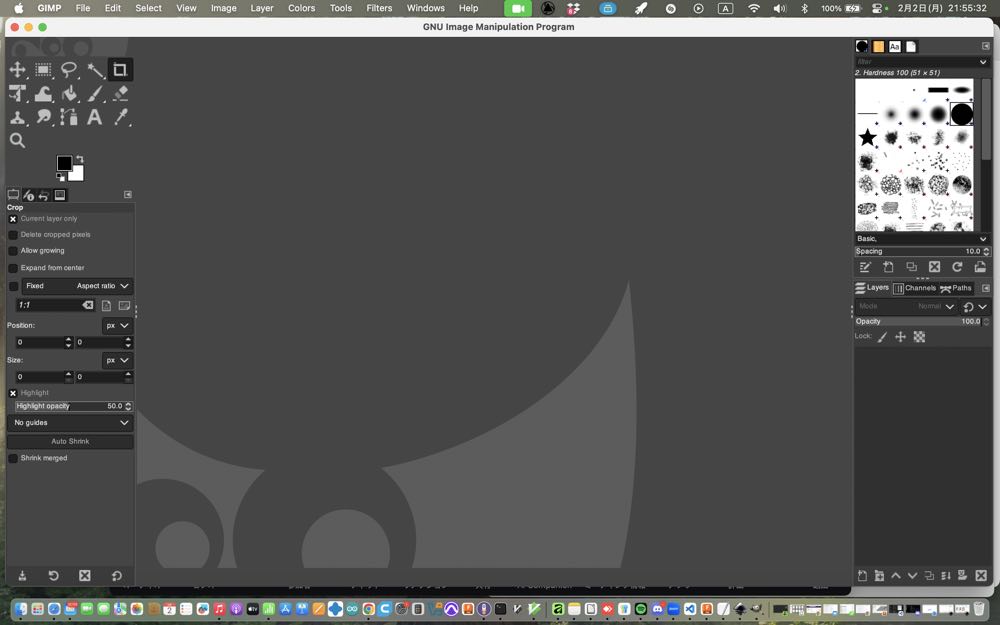Select the Eraser tool
Viewport: 1000px width, 625px height.
coord(120,94)
